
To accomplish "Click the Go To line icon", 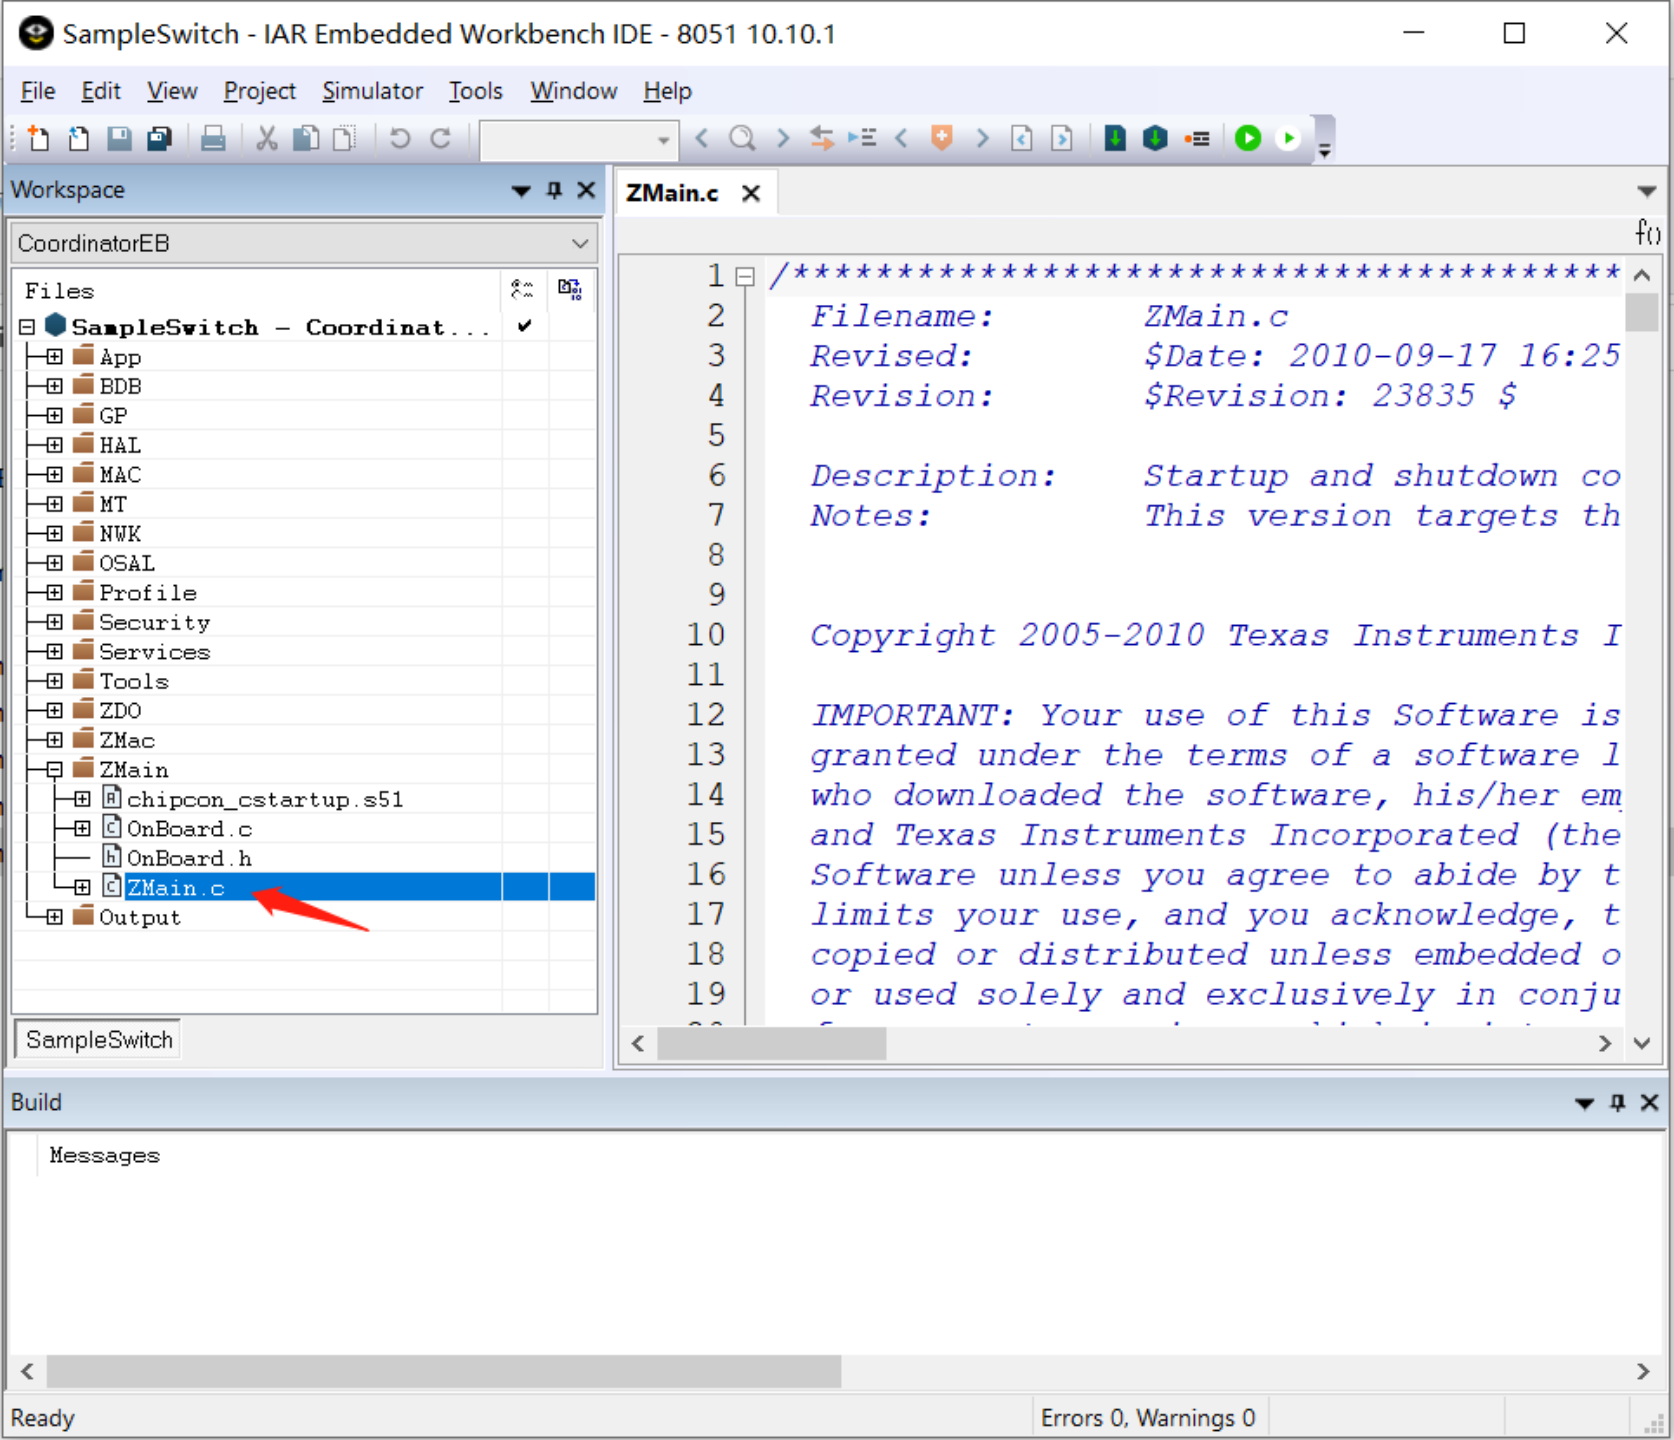I will click(x=862, y=138).
